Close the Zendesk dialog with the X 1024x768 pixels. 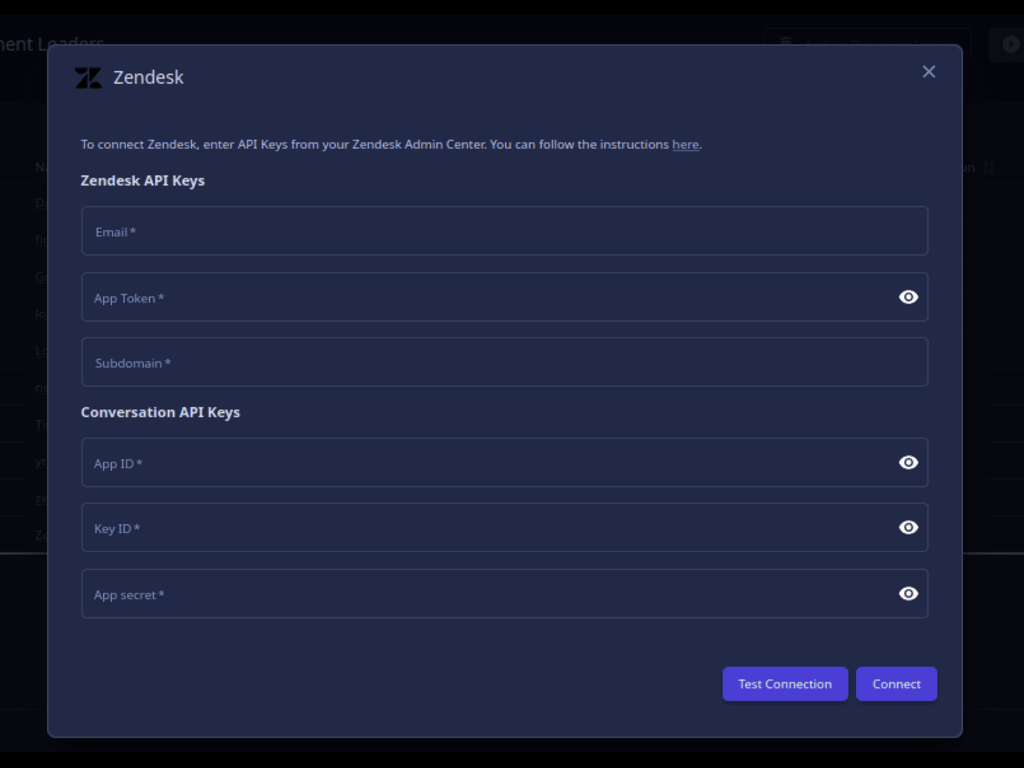point(928,71)
